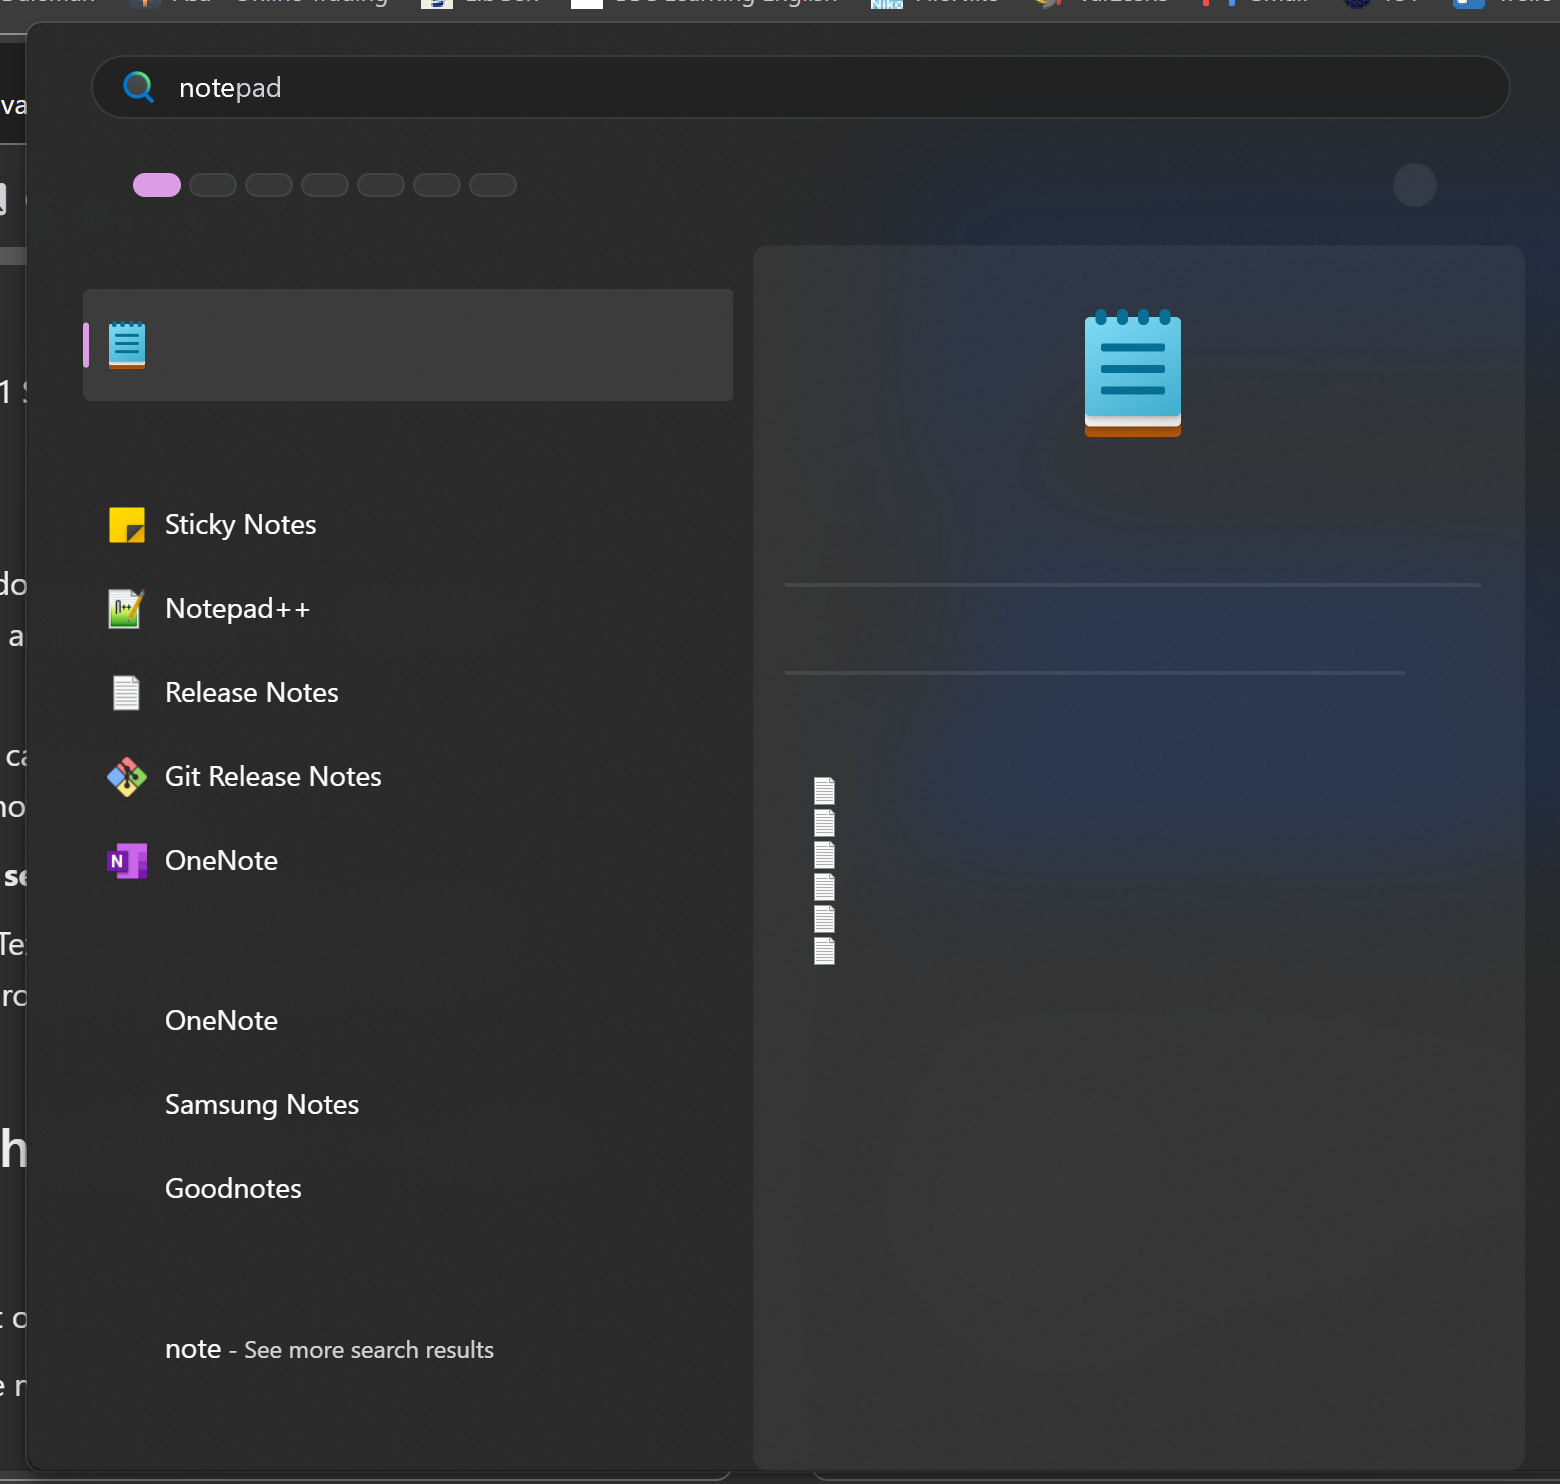Image resolution: width=1560 pixels, height=1484 pixels.
Task: Click the round button right of the filter pills
Action: pos(1414,185)
